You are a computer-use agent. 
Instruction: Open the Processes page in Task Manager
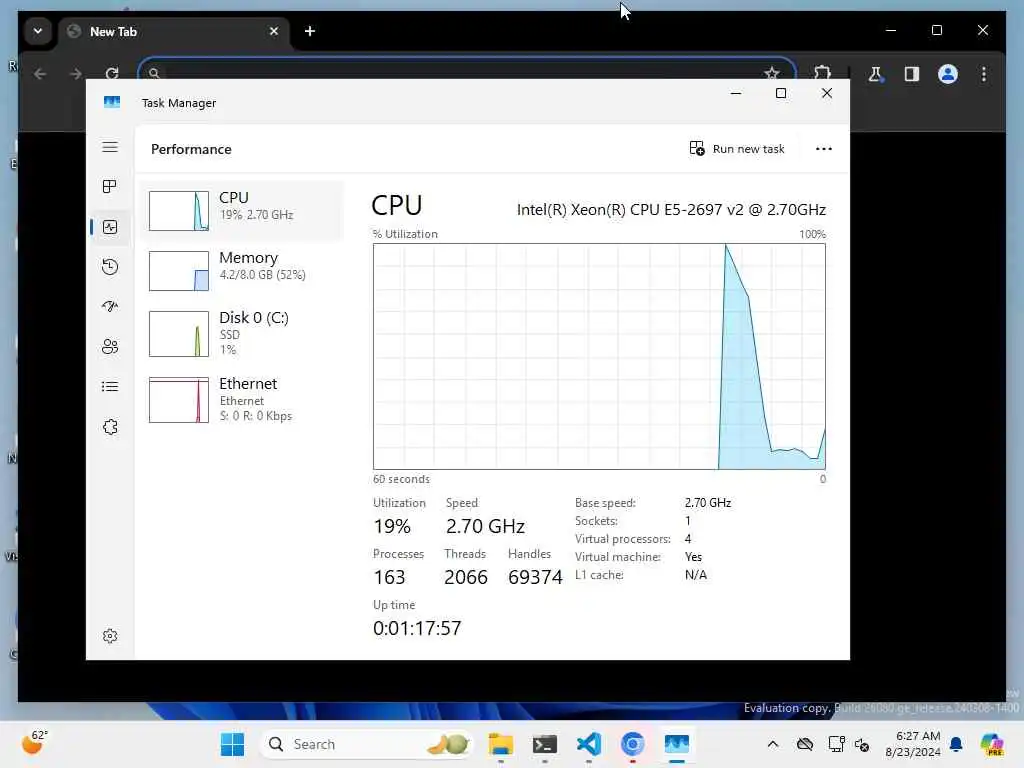point(110,187)
